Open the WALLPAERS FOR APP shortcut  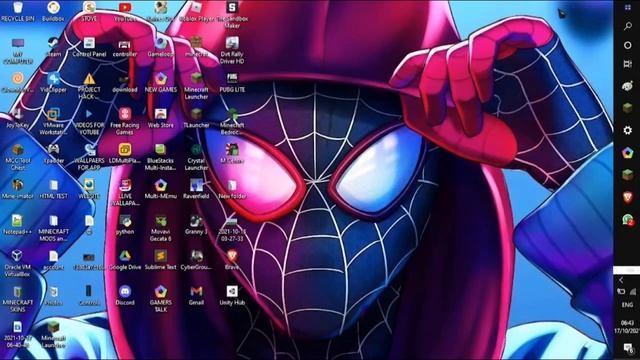pyautogui.click(x=89, y=157)
